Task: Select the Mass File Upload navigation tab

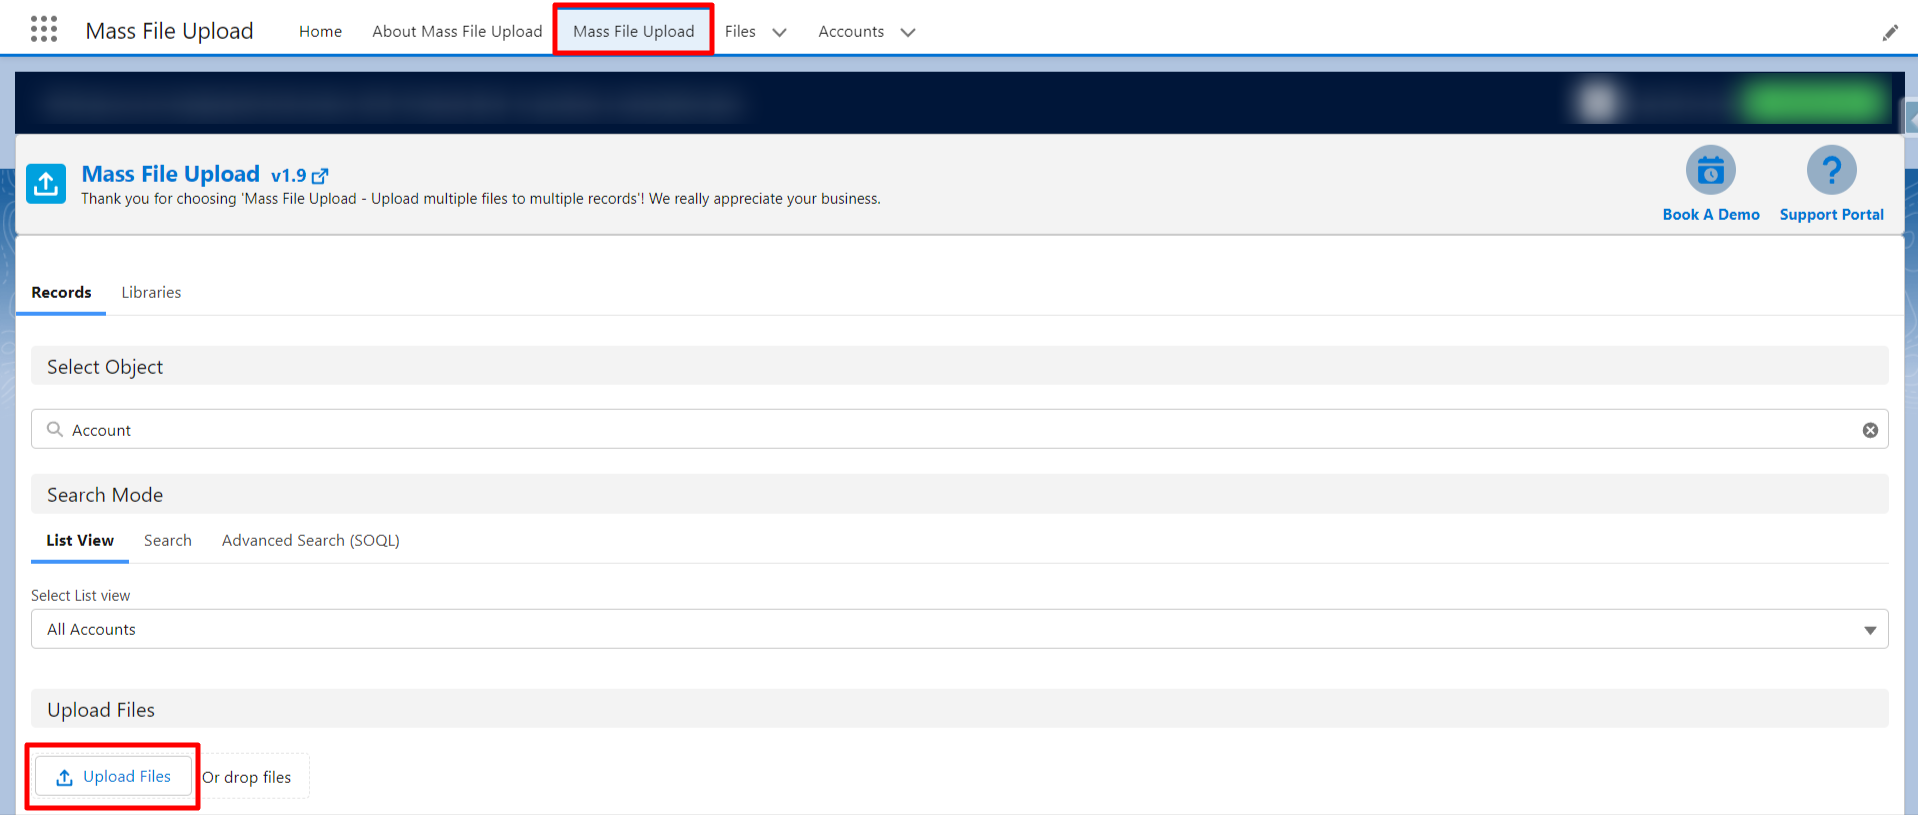Action: [633, 31]
